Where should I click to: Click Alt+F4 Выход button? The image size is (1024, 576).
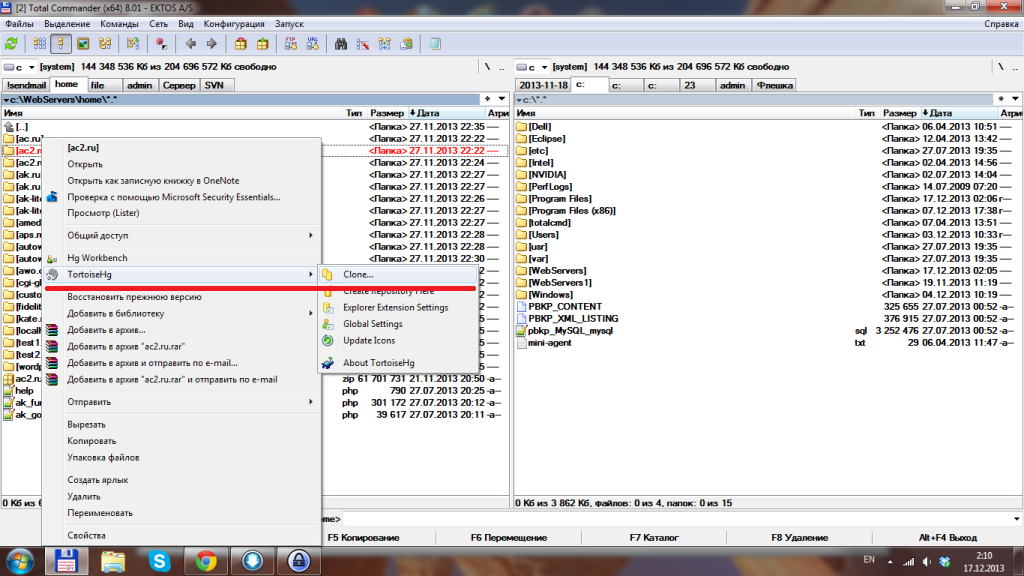pyautogui.click(x=948, y=537)
